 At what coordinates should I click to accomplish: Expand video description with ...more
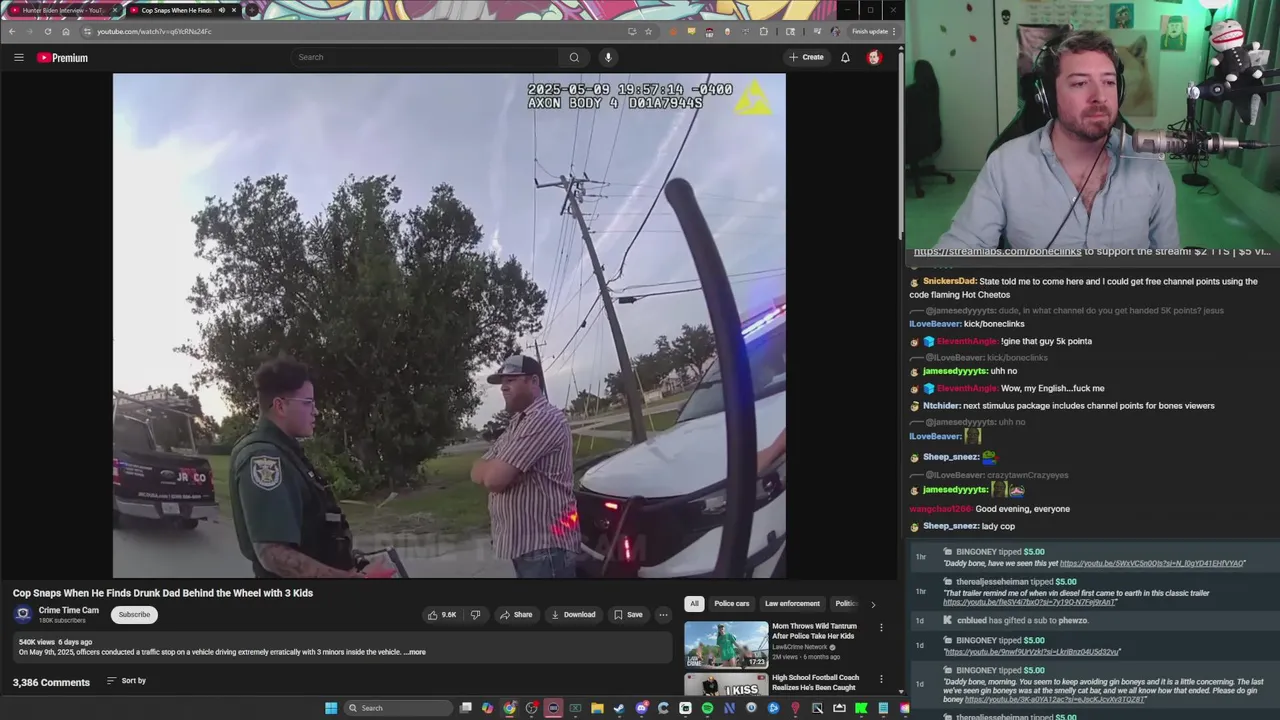415,652
